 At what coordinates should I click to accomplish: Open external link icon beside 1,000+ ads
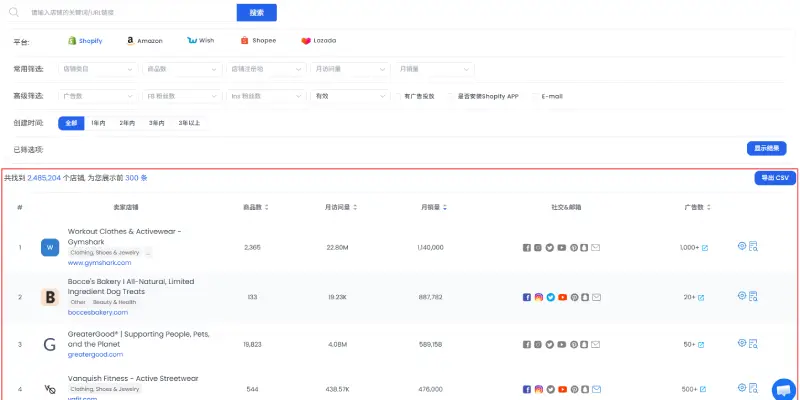705,248
